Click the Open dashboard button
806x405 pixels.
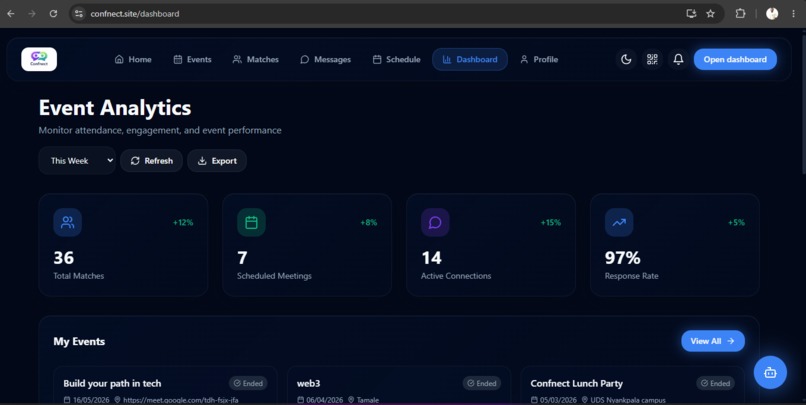point(735,60)
